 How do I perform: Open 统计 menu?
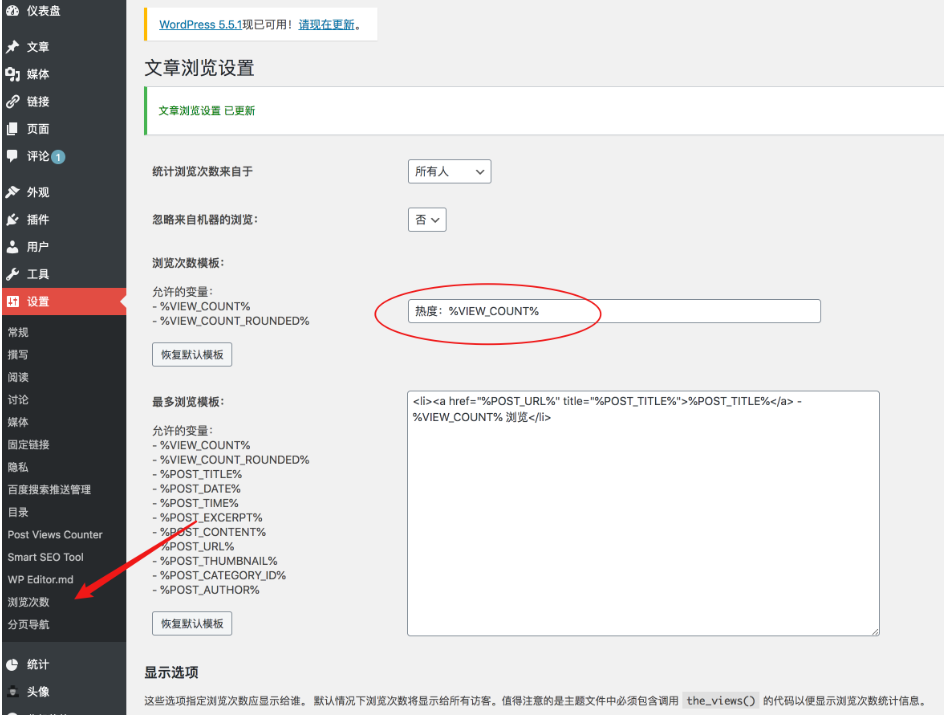point(38,664)
